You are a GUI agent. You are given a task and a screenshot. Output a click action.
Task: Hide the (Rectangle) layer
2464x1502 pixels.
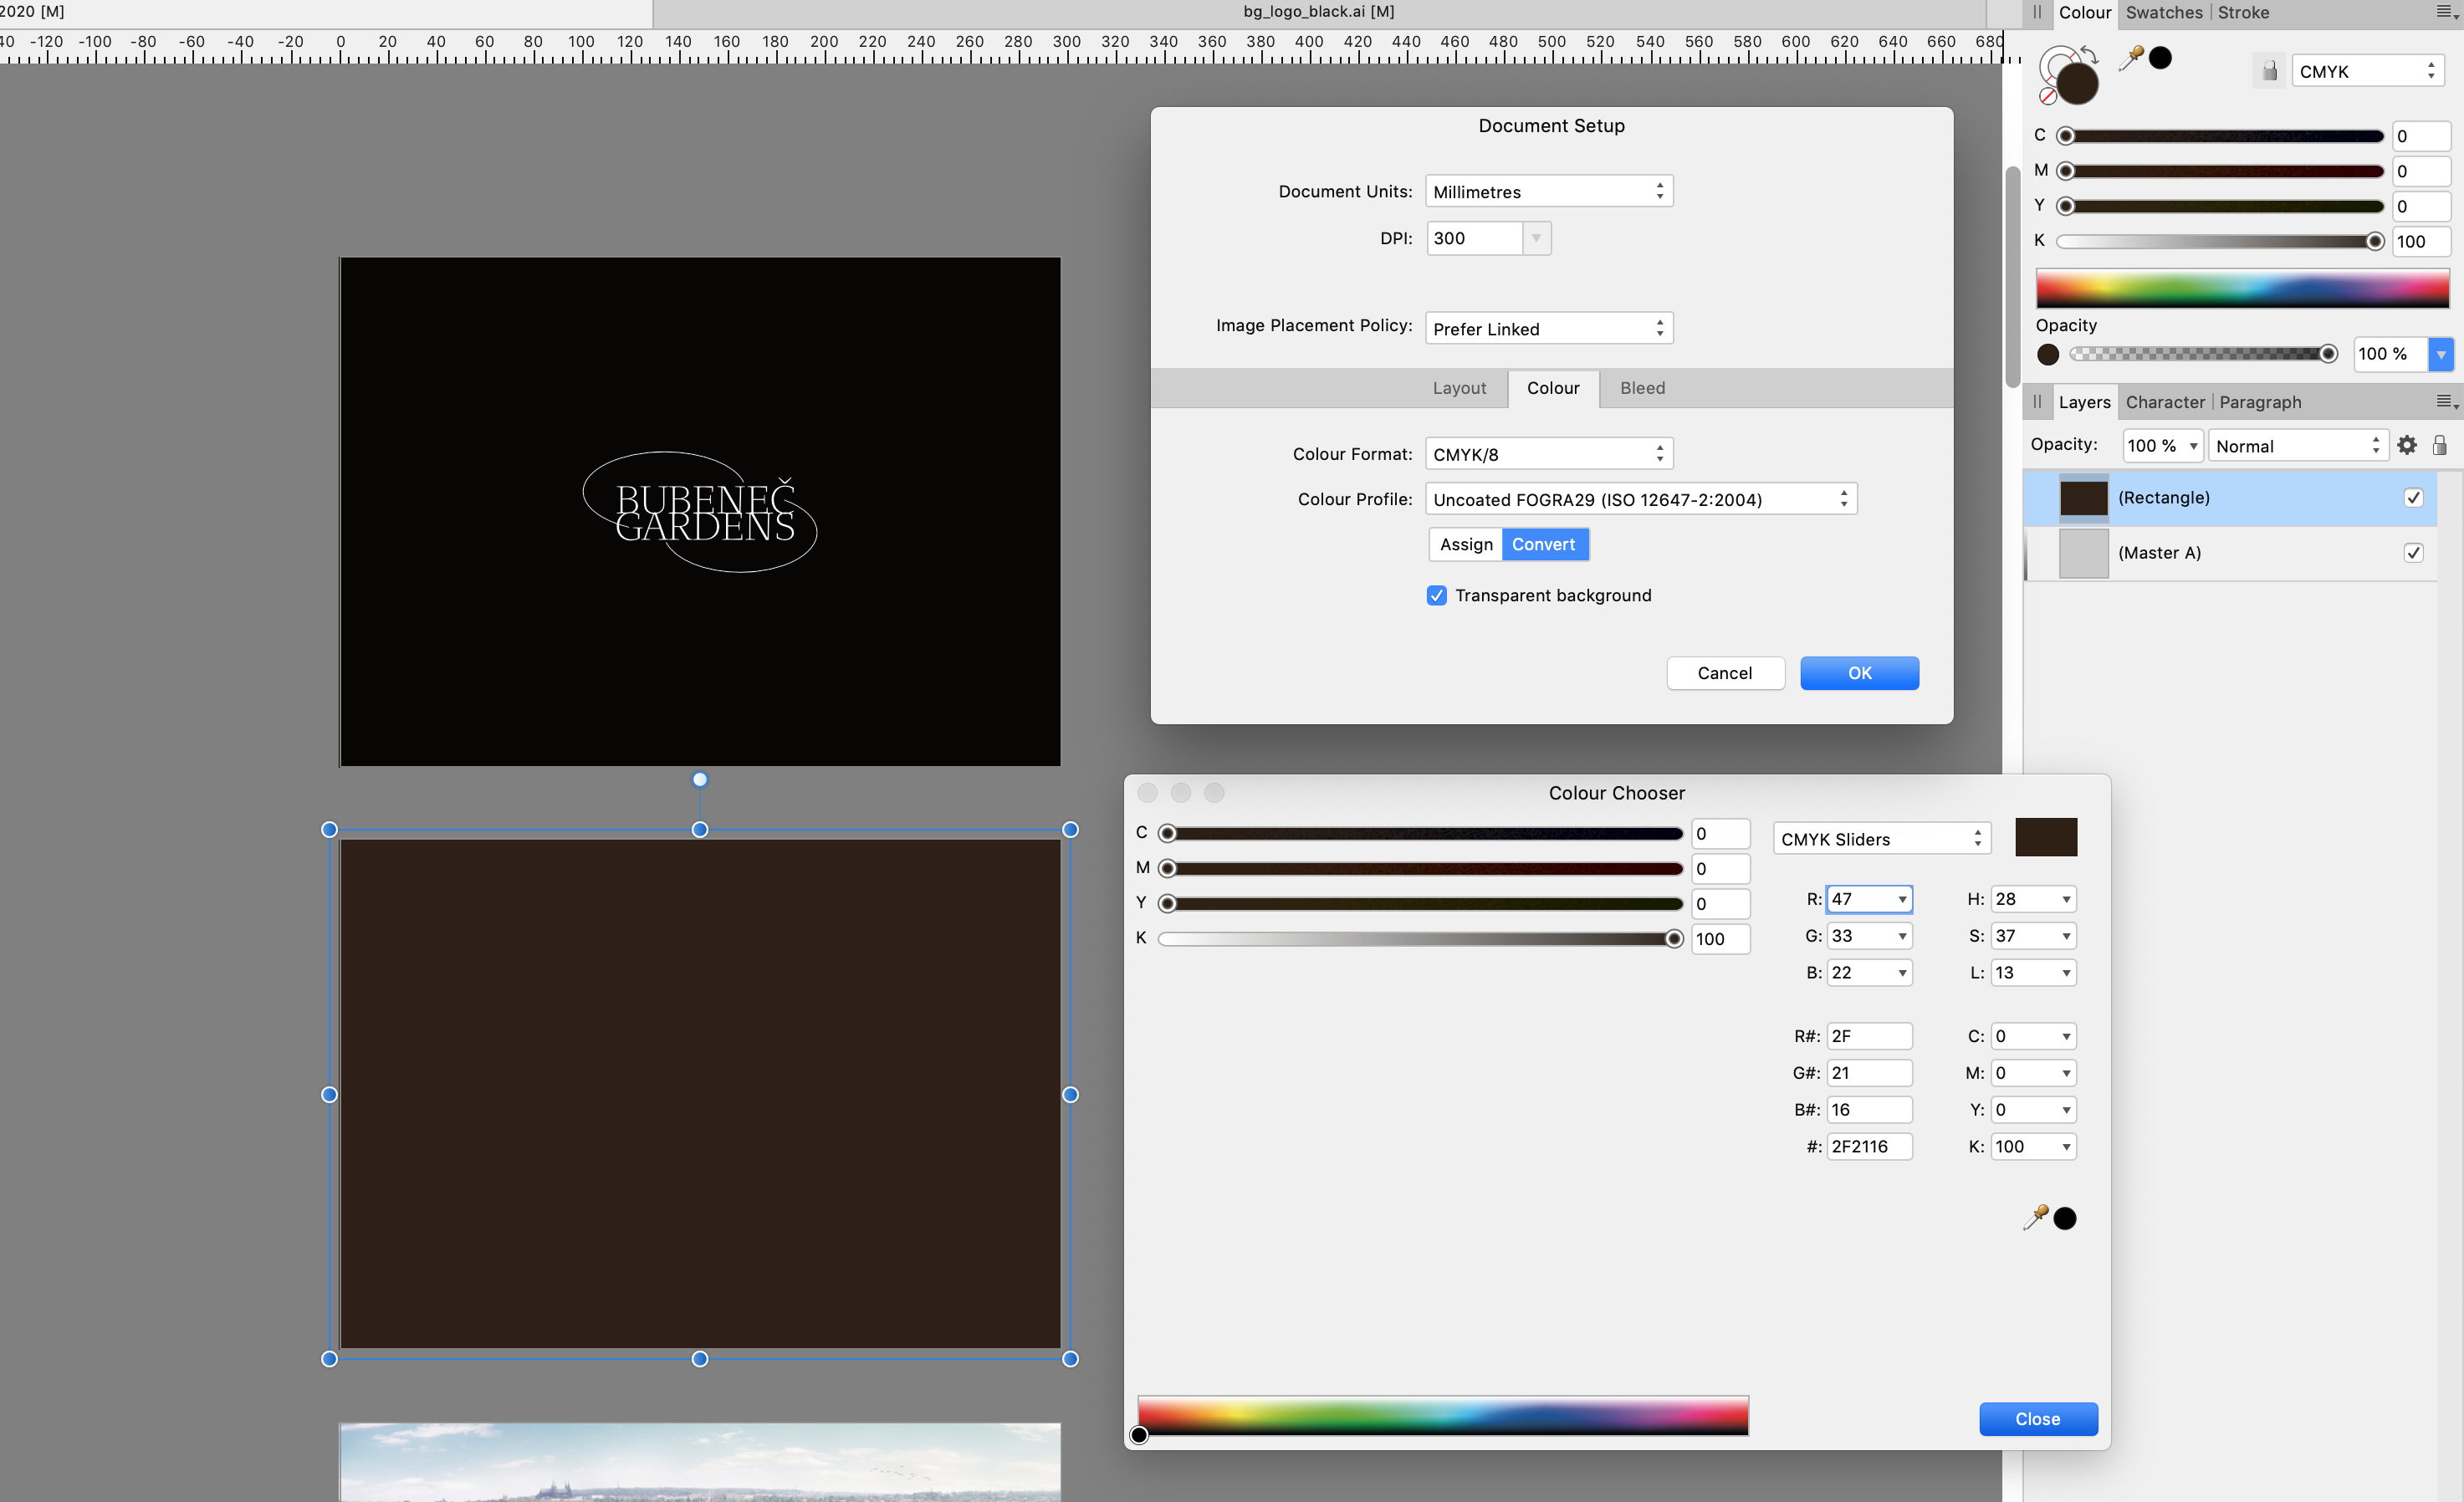click(x=2414, y=498)
